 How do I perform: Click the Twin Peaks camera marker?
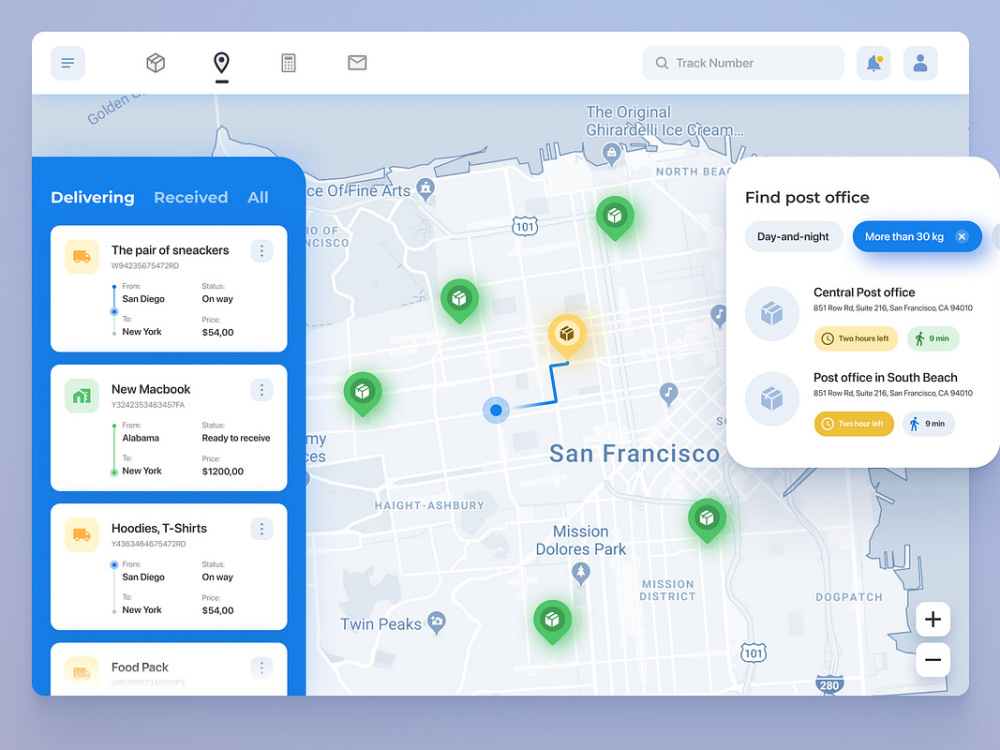(x=436, y=622)
